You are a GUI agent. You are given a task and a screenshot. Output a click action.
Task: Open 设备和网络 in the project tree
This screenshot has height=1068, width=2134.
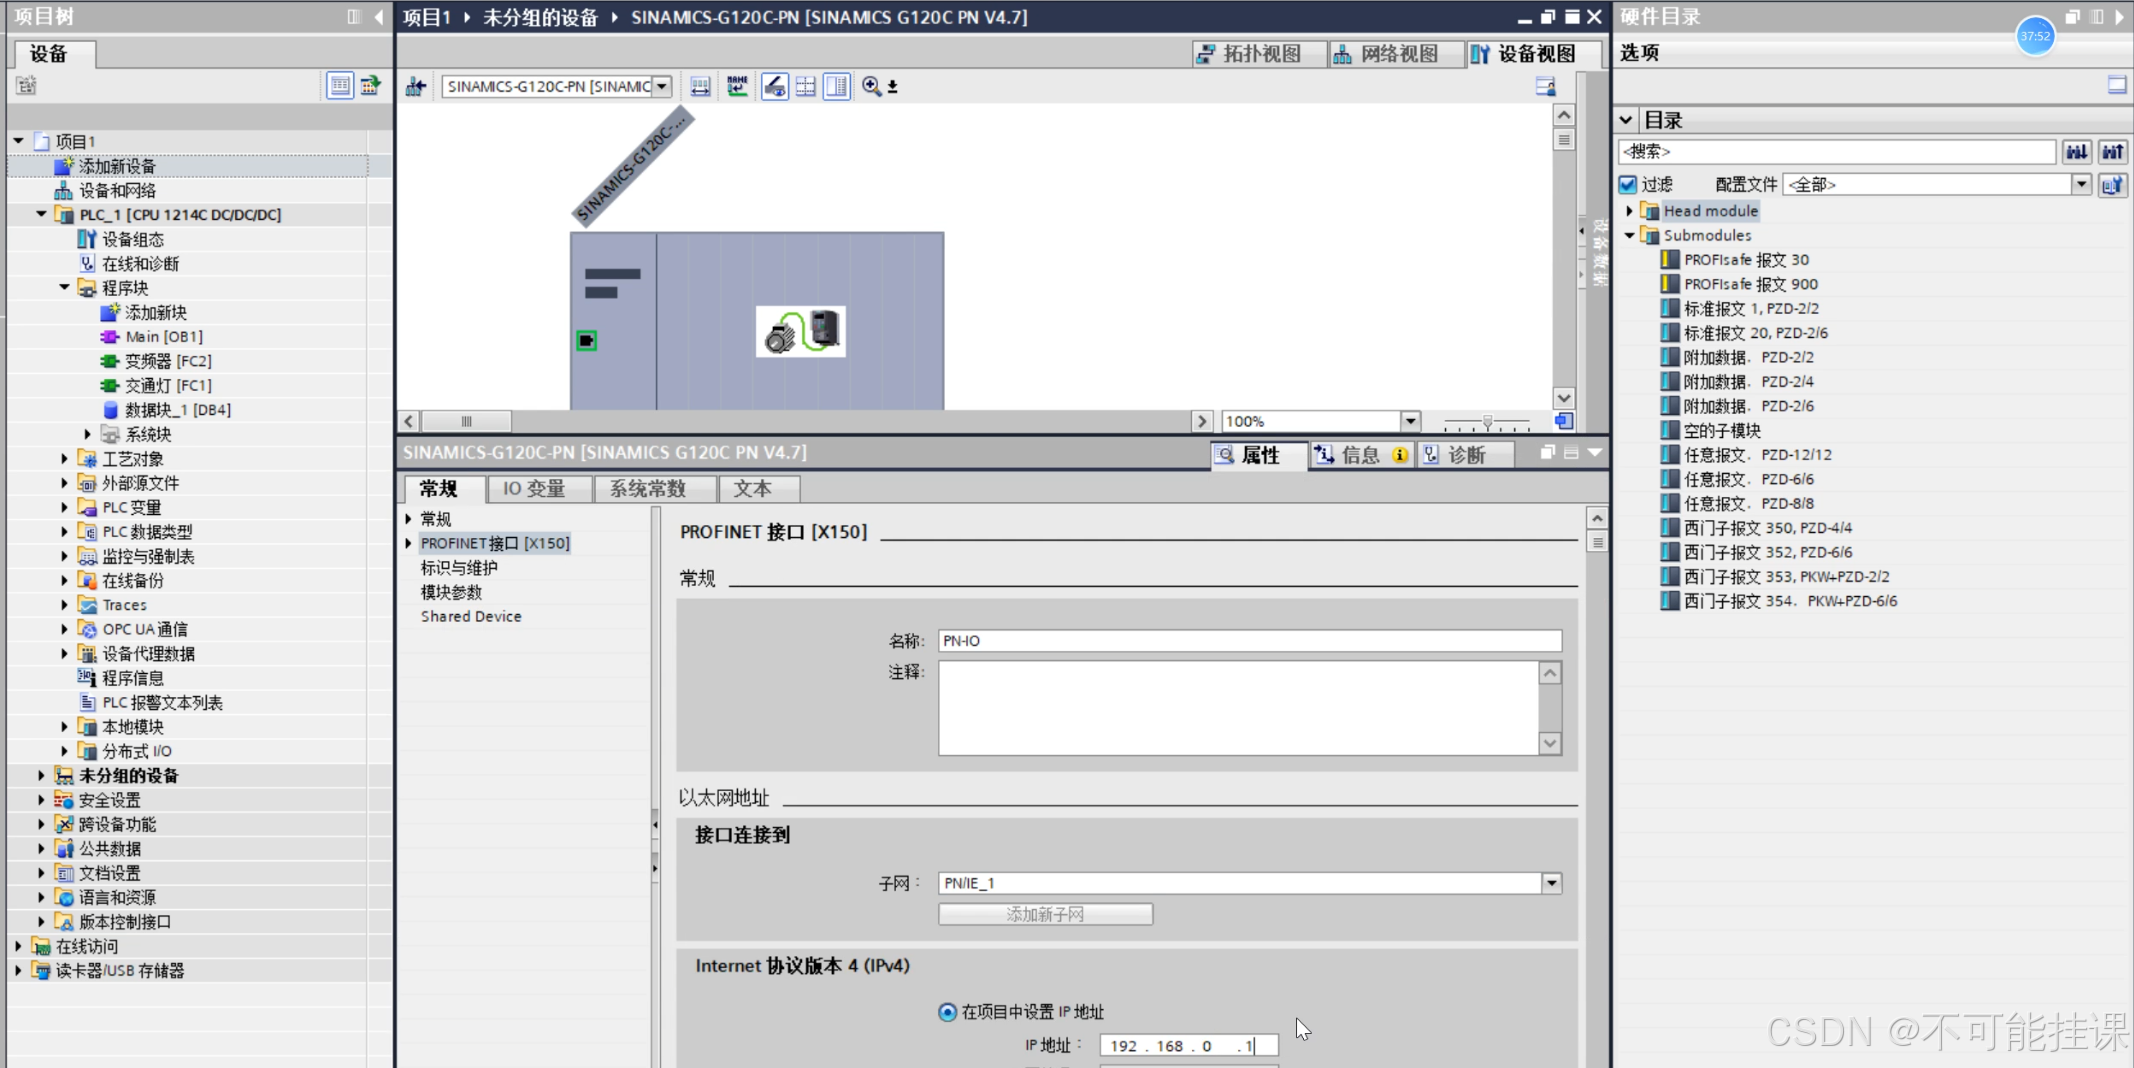point(117,190)
